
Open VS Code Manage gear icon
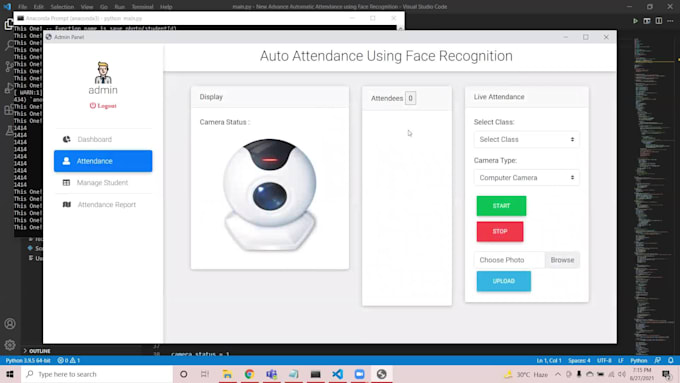10,345
